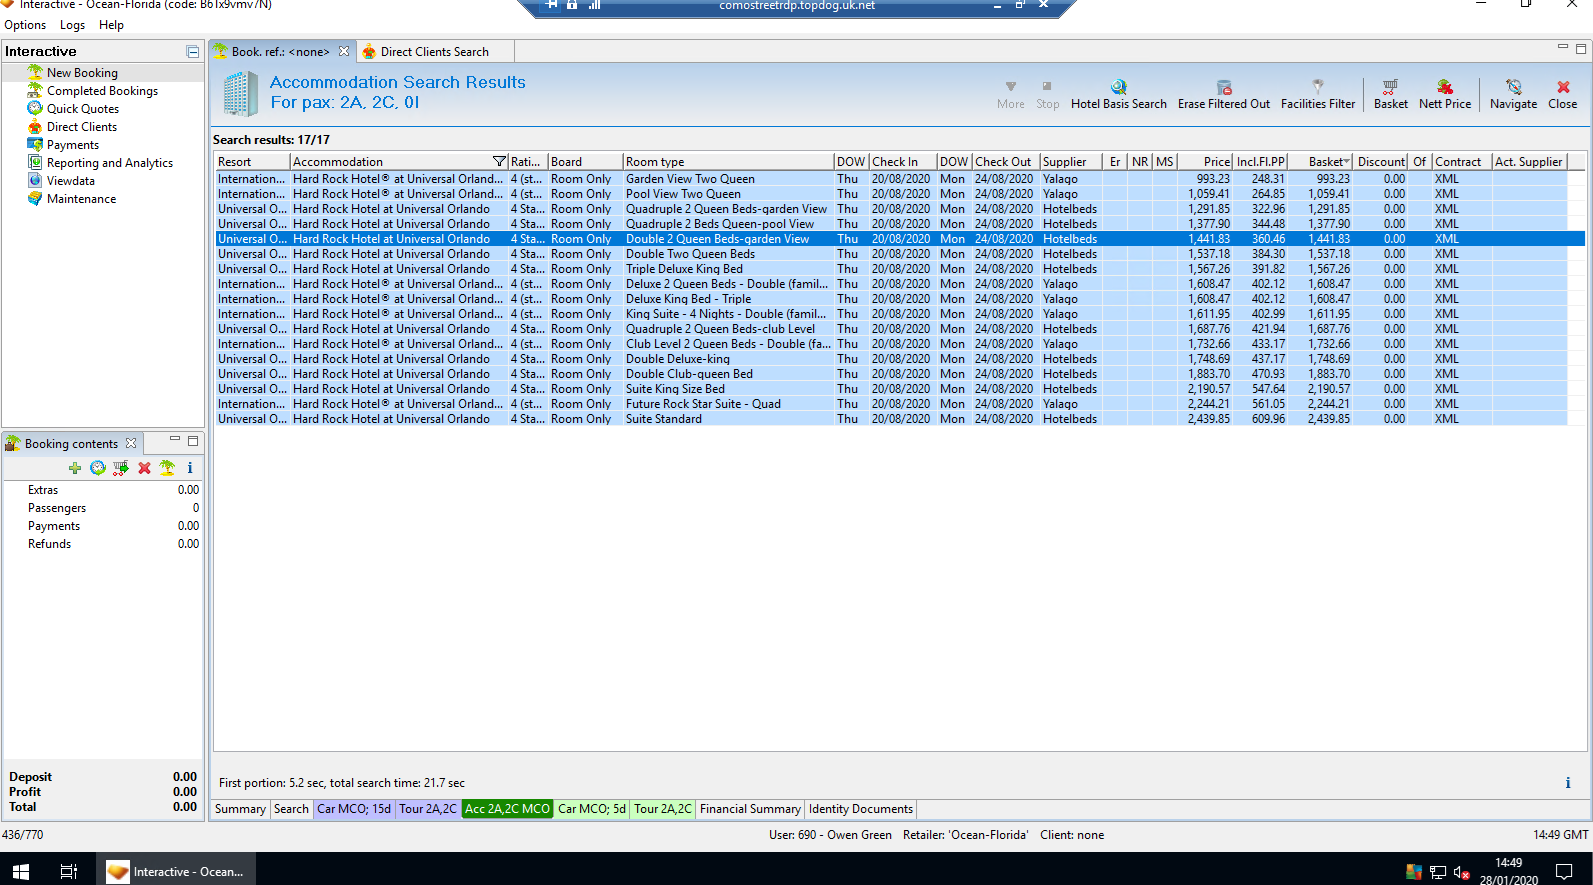Minimize the Interactive navigation panel

pos(192,51)
